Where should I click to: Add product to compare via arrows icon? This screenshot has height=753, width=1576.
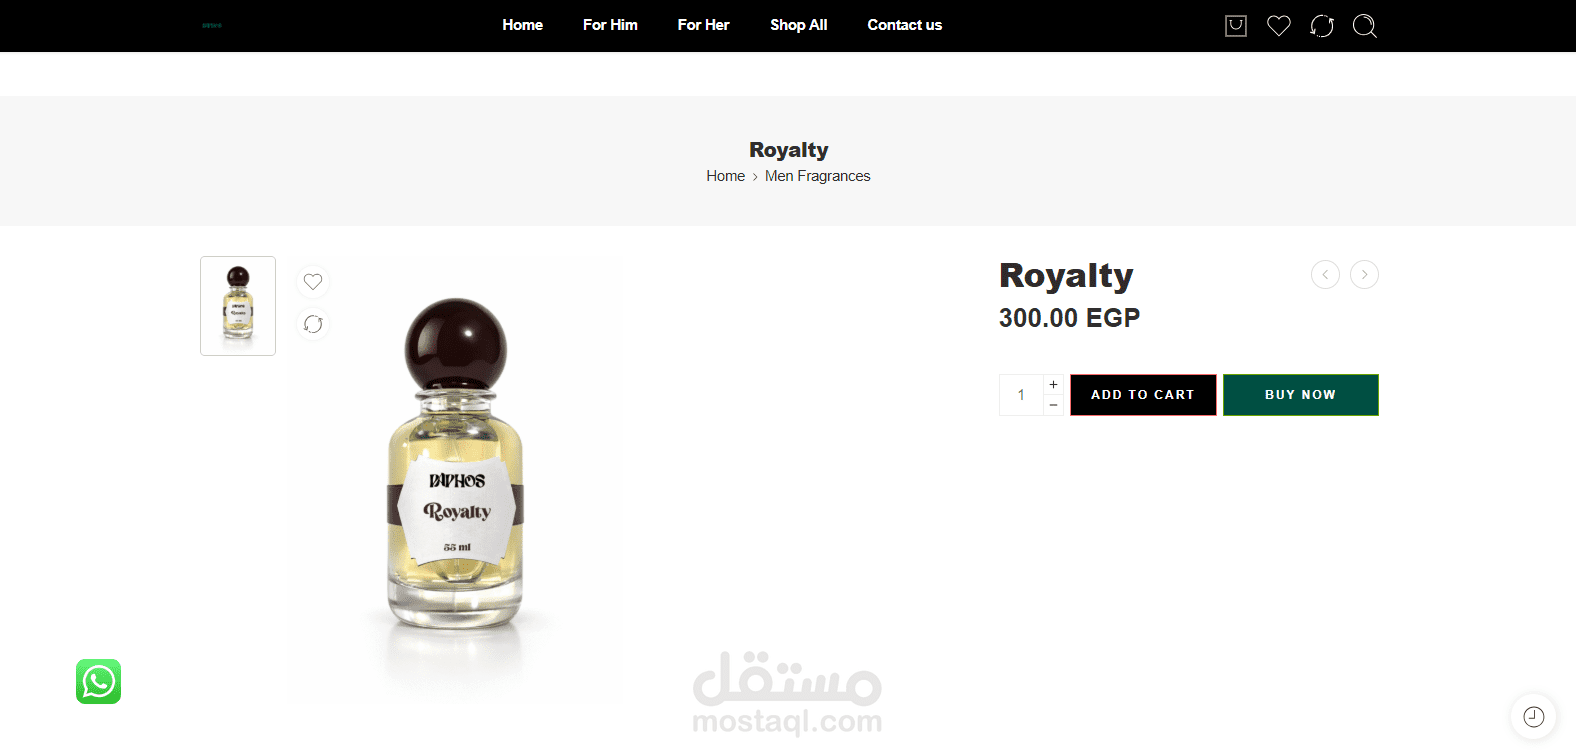tap(313, 324)
